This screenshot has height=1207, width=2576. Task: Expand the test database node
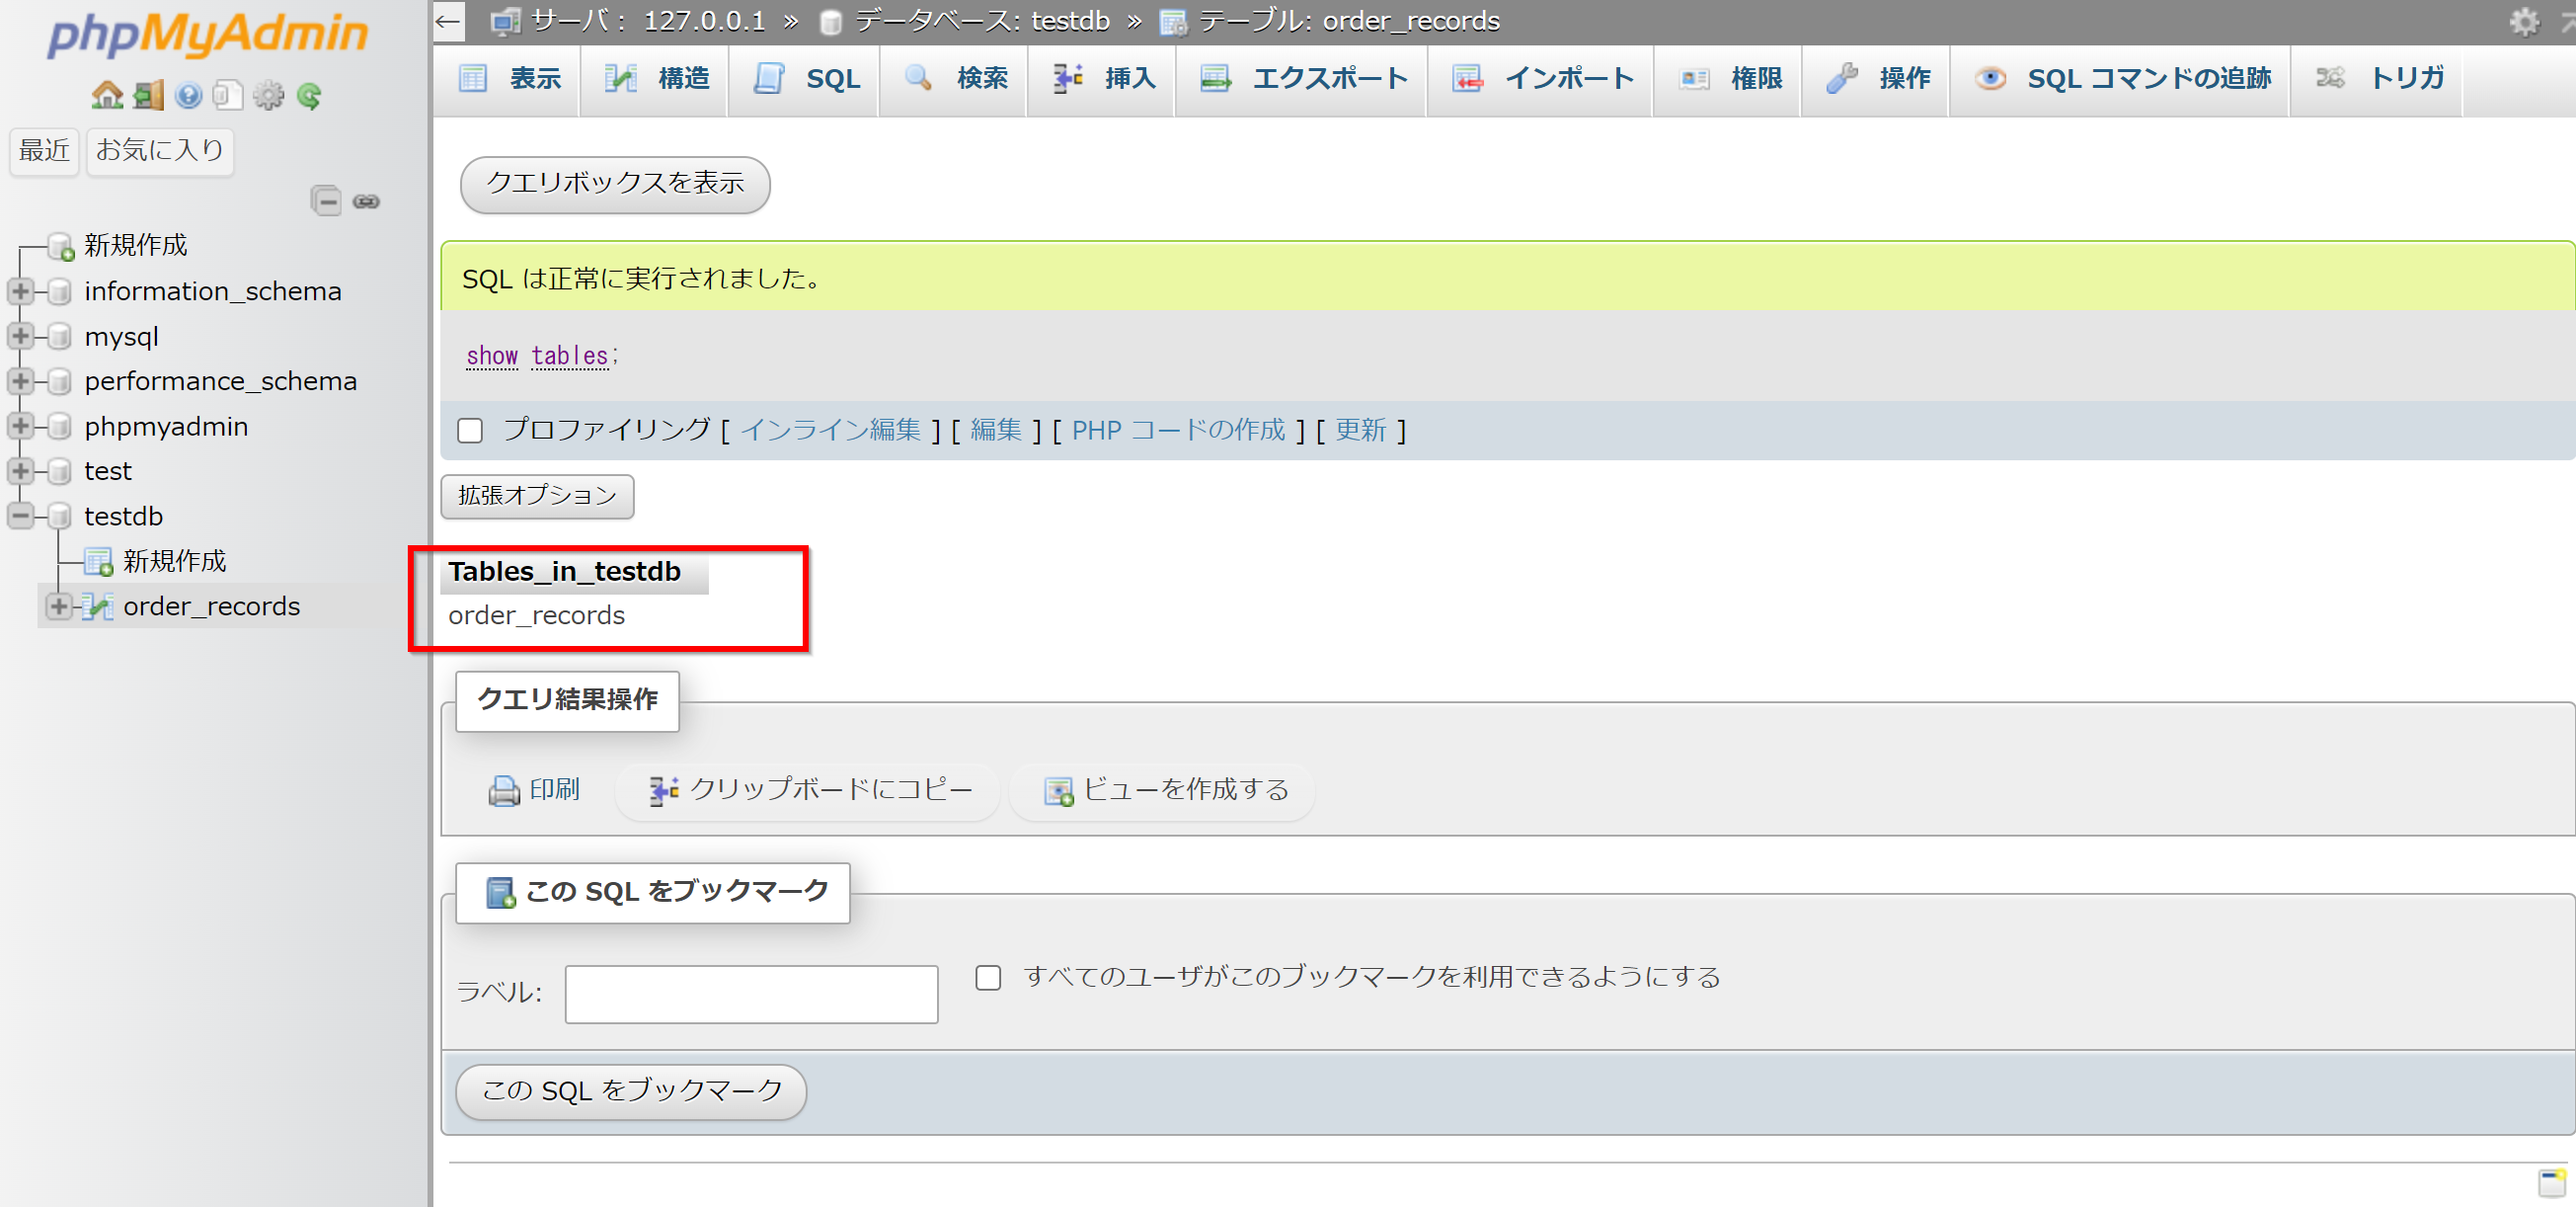point(20,471)
